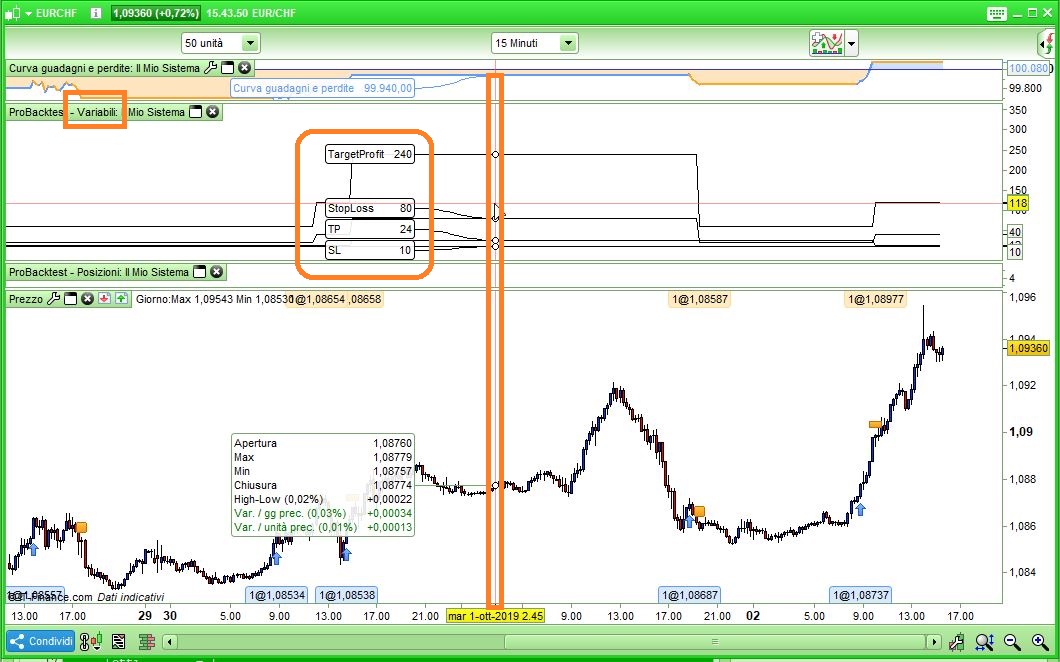Click the zoom out magnifier icon
Image resolution: width=1060 pixels, height=662 pixels.
pos(1012,641)
